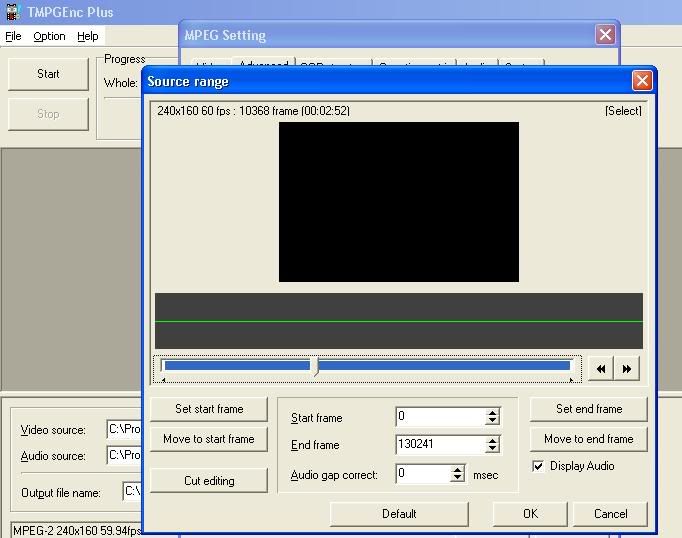Click the blue range bar left of thumb

(x=237, y=365)
